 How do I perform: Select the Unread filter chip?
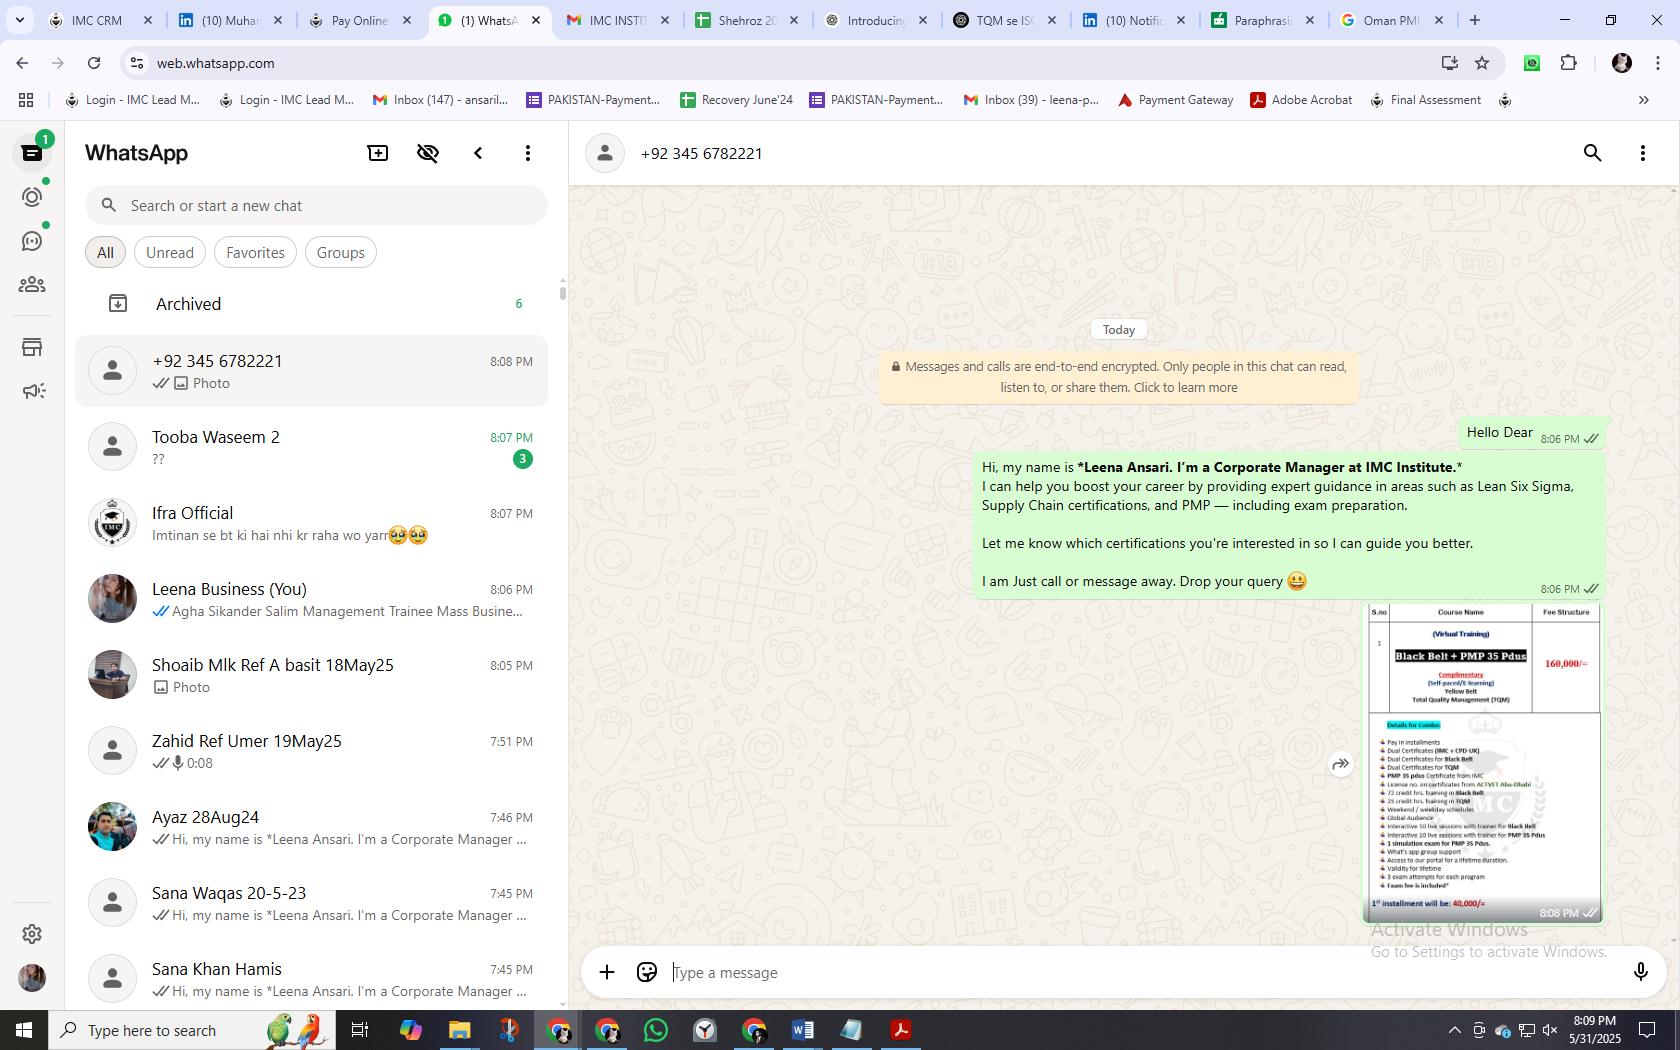pyautogui.click(x=170, y=253)
